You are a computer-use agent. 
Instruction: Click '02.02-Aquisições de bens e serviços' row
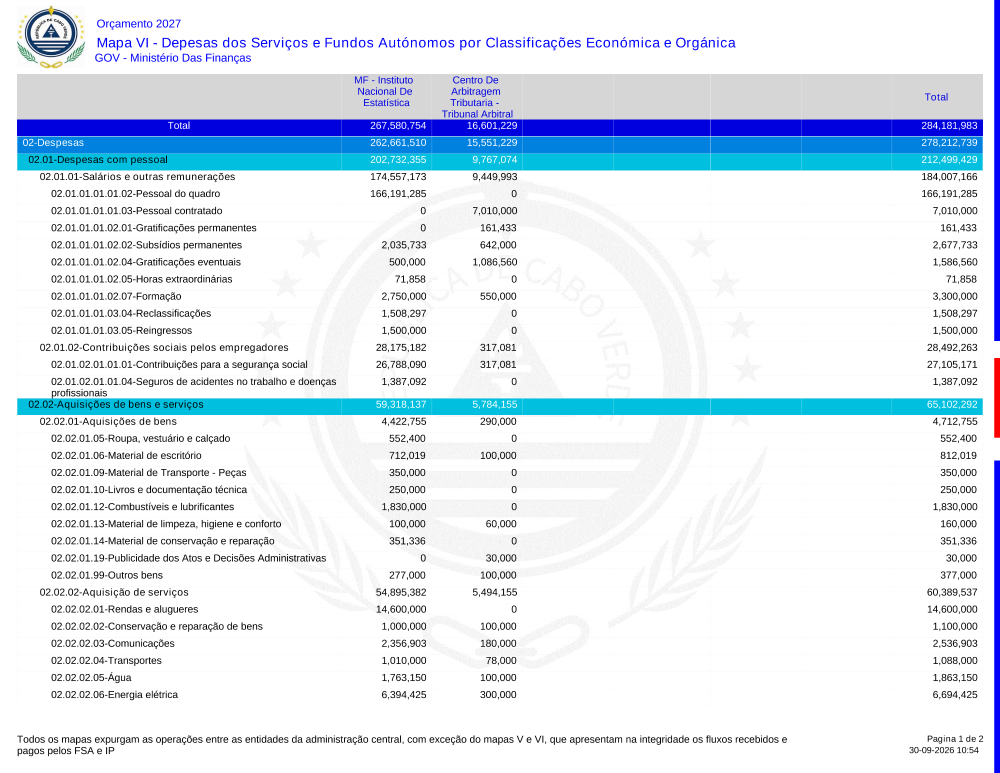click(x=499, y=405)
